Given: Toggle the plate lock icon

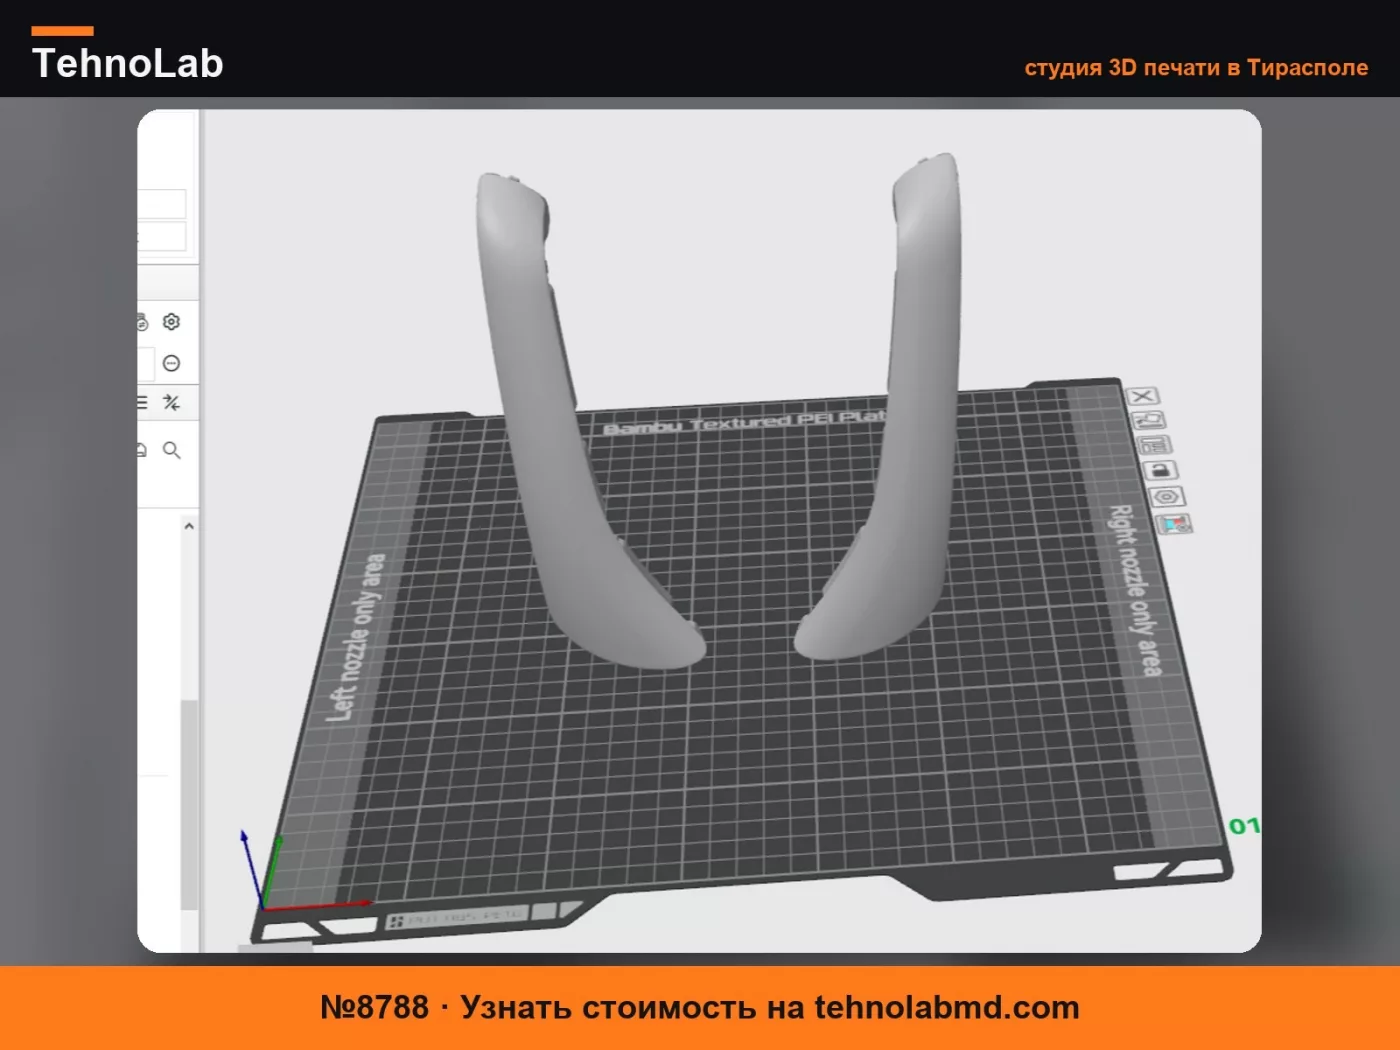Looking at the screenshot, I should (x=1160, y=470).
